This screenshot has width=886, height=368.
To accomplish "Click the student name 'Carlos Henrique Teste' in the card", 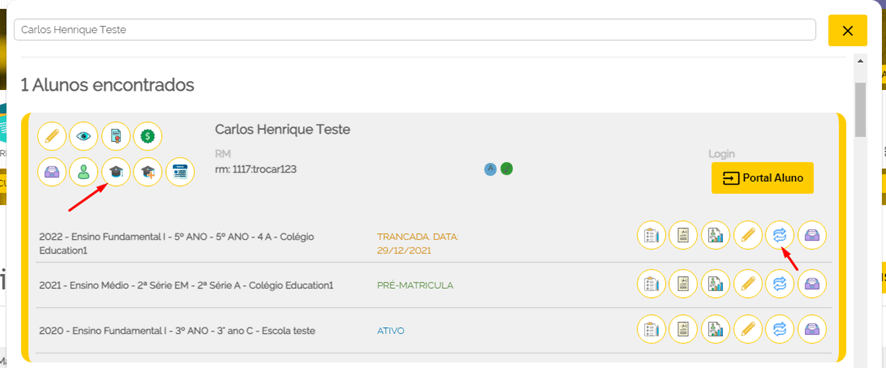I will pyautogui.click(x=283, y=129).
